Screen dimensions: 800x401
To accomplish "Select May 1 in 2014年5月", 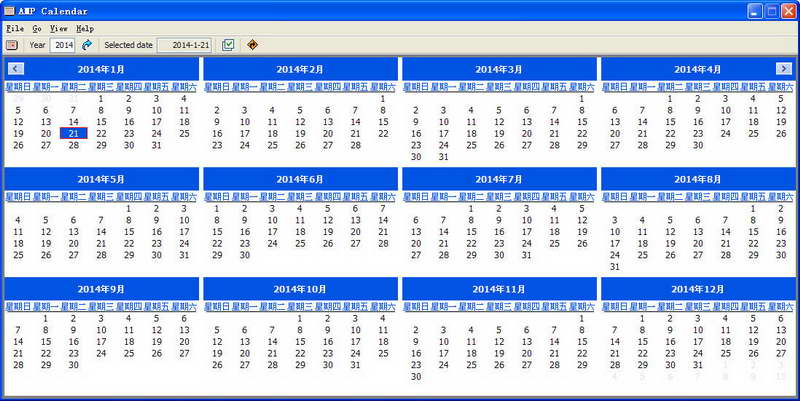I will pyautogui.click(x=129, y=209).
